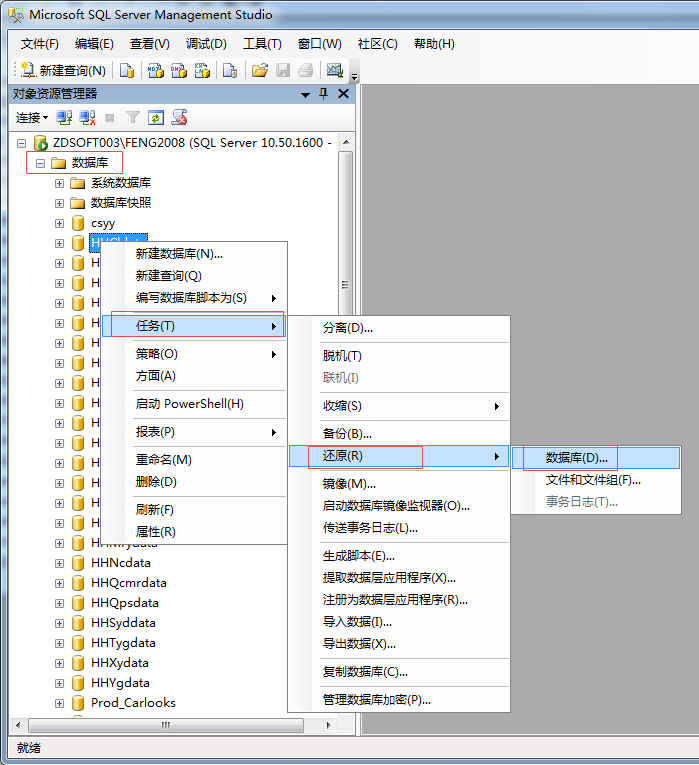
Task: Click 导入数据(I)... in tasks submenu
Action: 399,622
